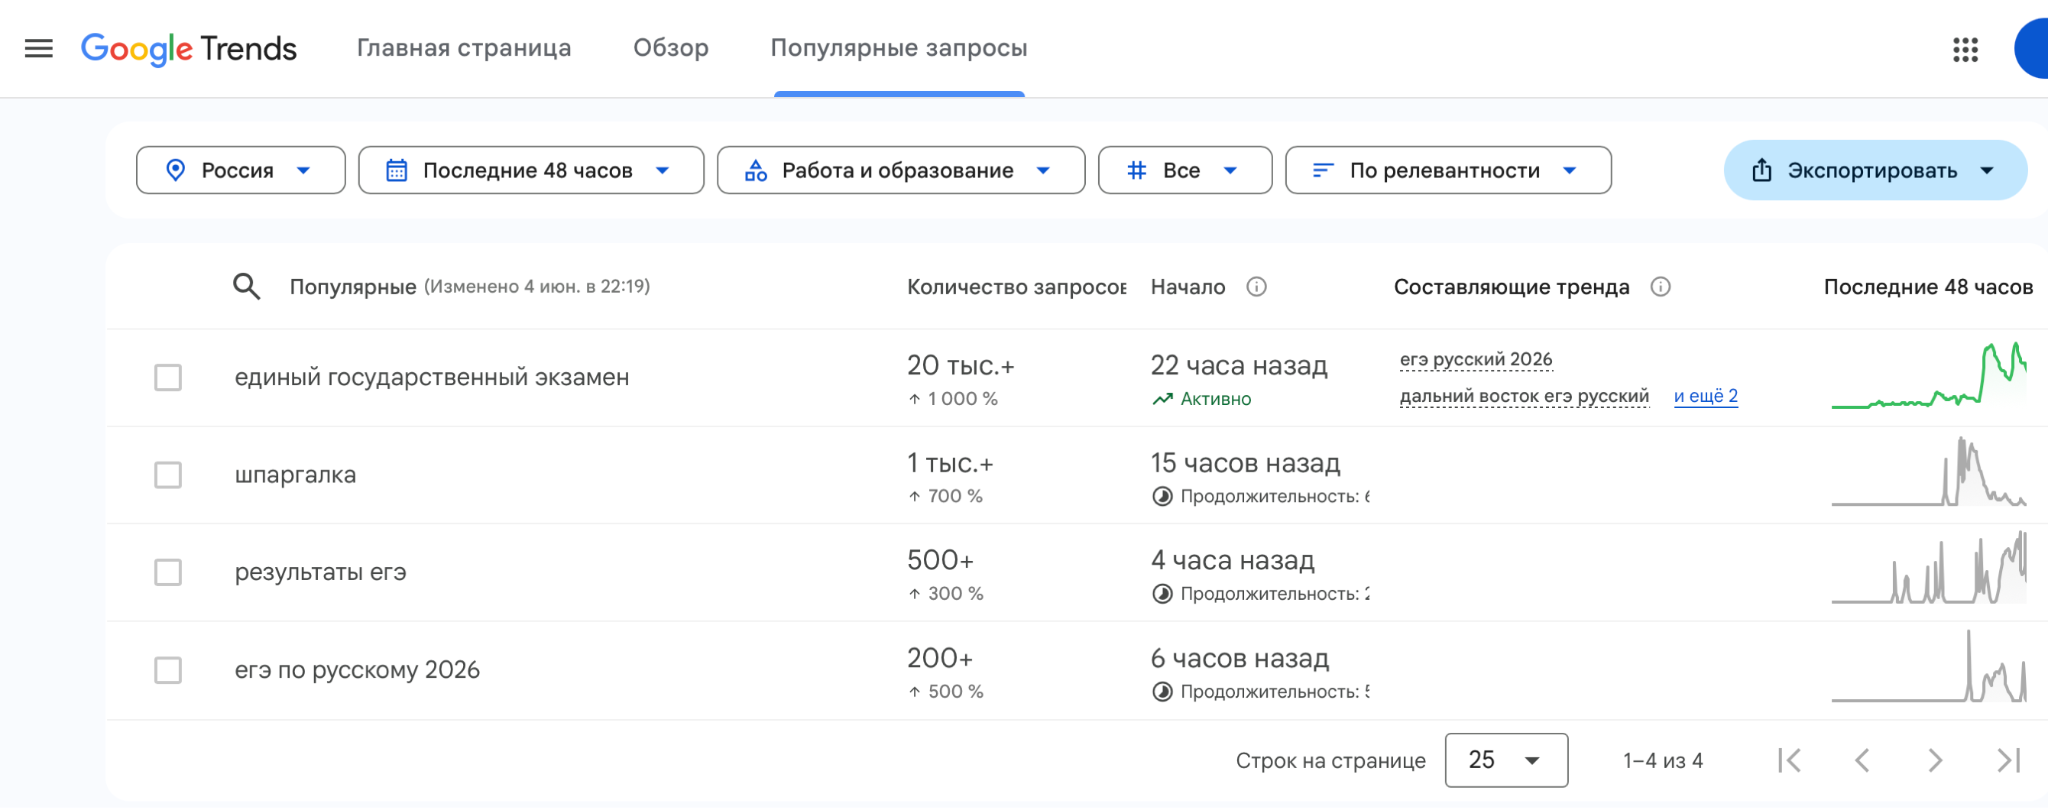The image size is (2048, 808).
Task: View sparkline chart for результаты егэ
Action: [x=1929, y=568]
